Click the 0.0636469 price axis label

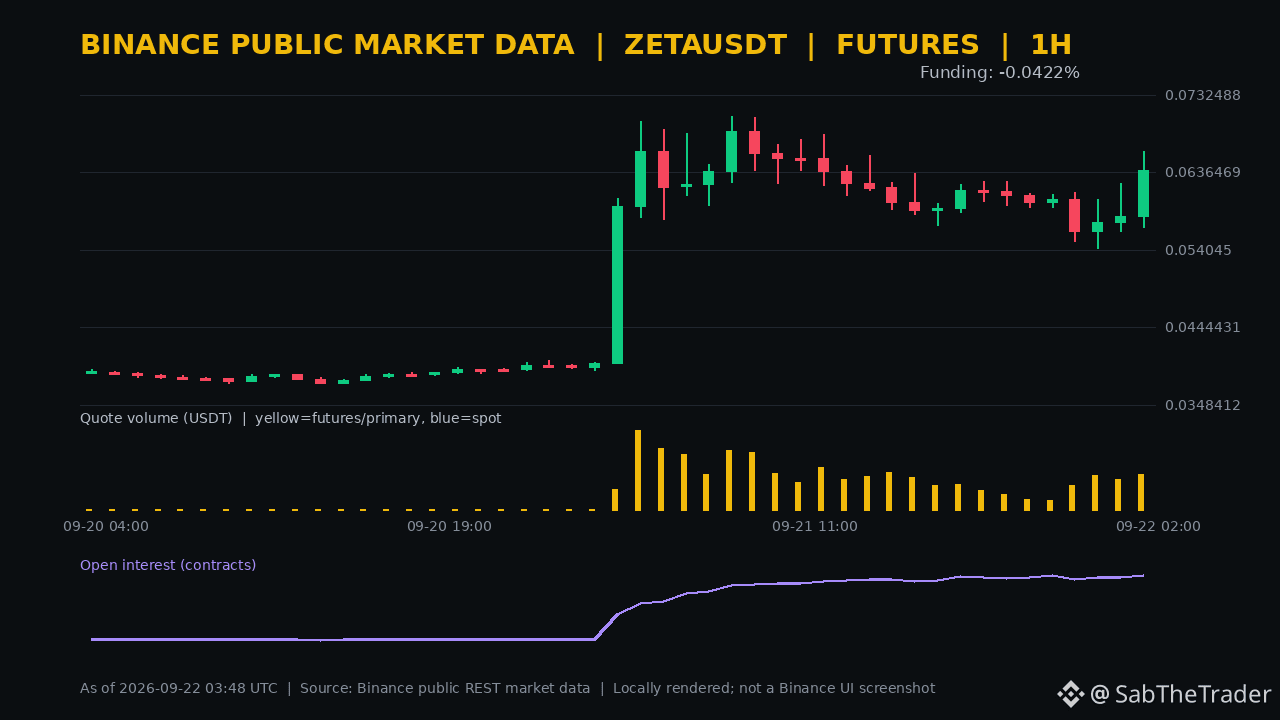tap(1203, 172)
